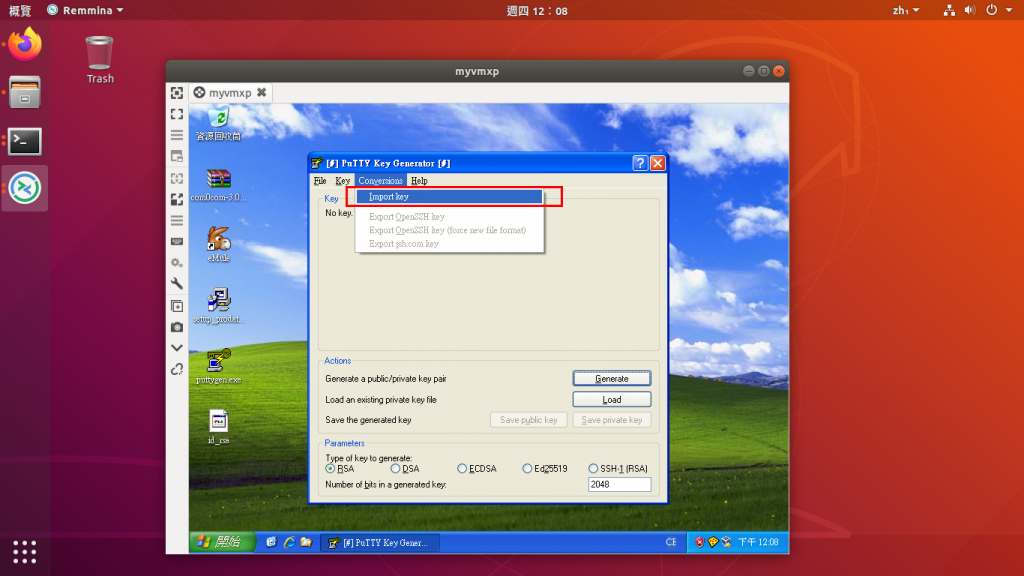
Task: Open the Help menu in PuTTY Key Generator
Action: click(419, 181)
